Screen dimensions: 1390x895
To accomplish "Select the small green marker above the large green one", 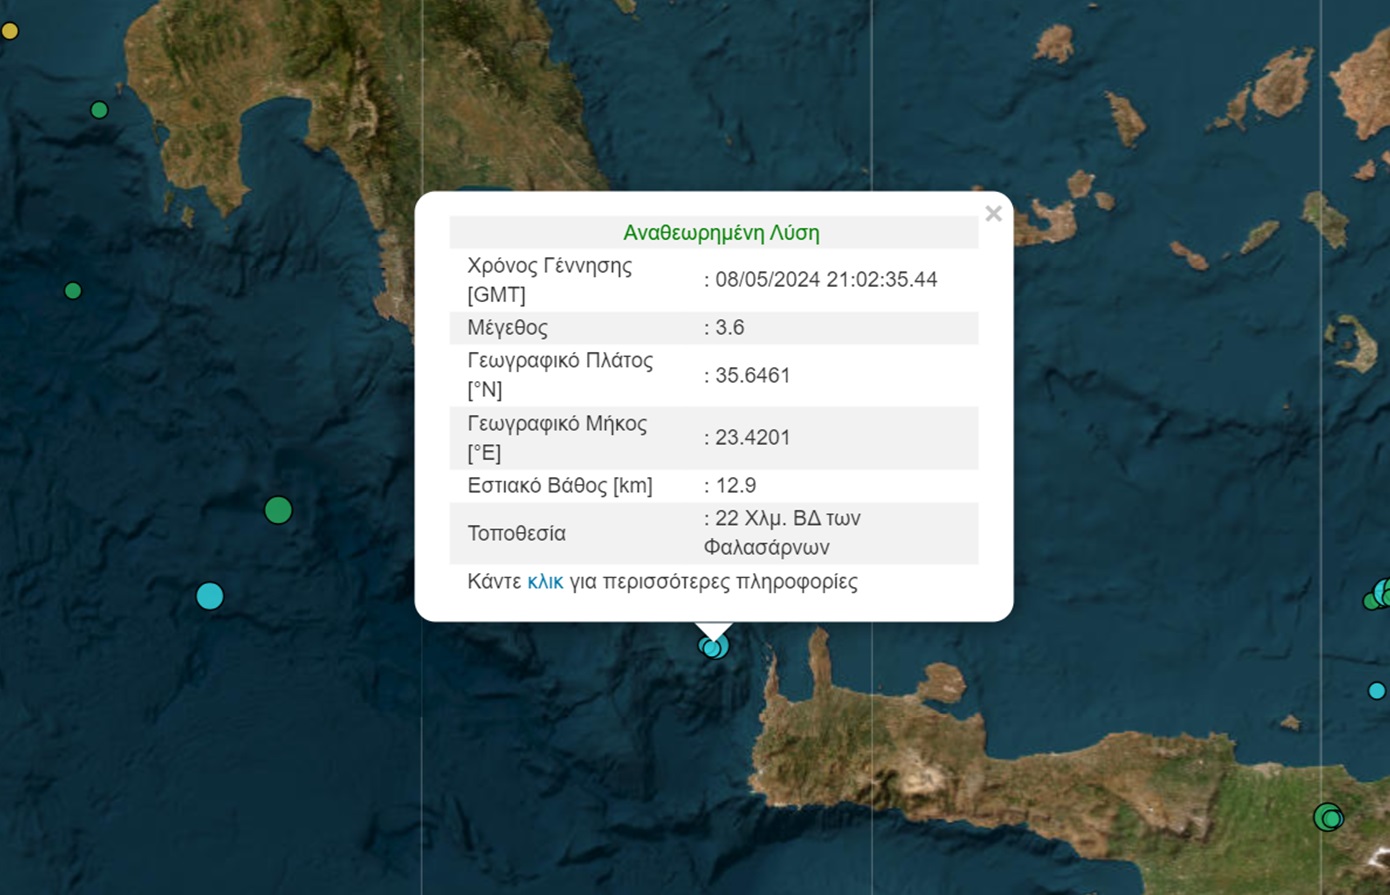I will [x=73, y=291].
